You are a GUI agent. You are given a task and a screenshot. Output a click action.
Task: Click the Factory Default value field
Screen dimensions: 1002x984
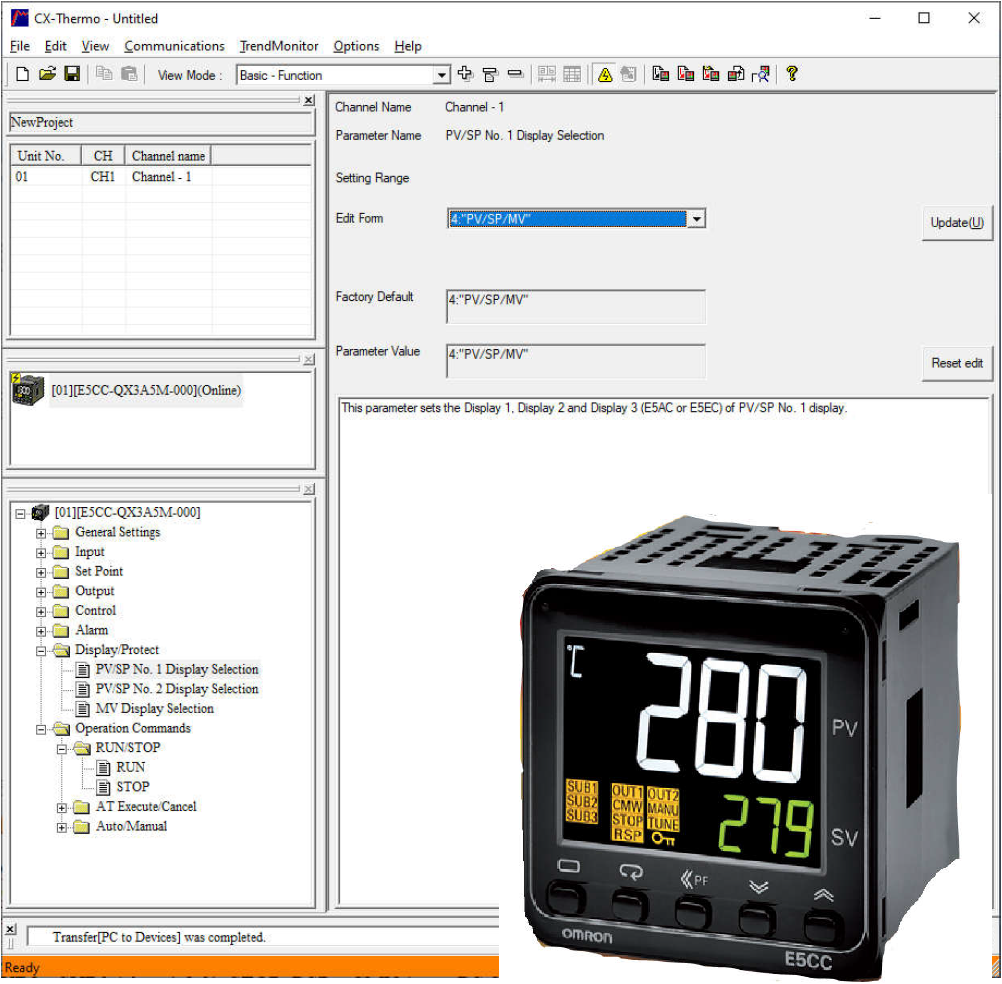pyautogui.click(x=576, y=307)
